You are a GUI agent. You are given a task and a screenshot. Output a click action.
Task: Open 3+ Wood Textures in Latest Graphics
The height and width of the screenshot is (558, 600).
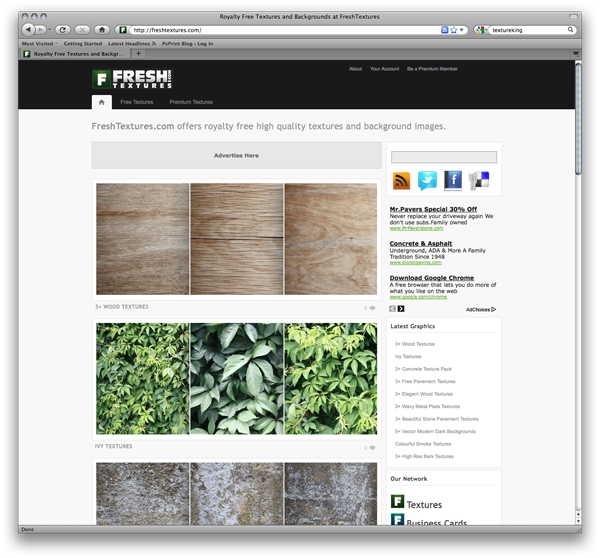point(415,344)
